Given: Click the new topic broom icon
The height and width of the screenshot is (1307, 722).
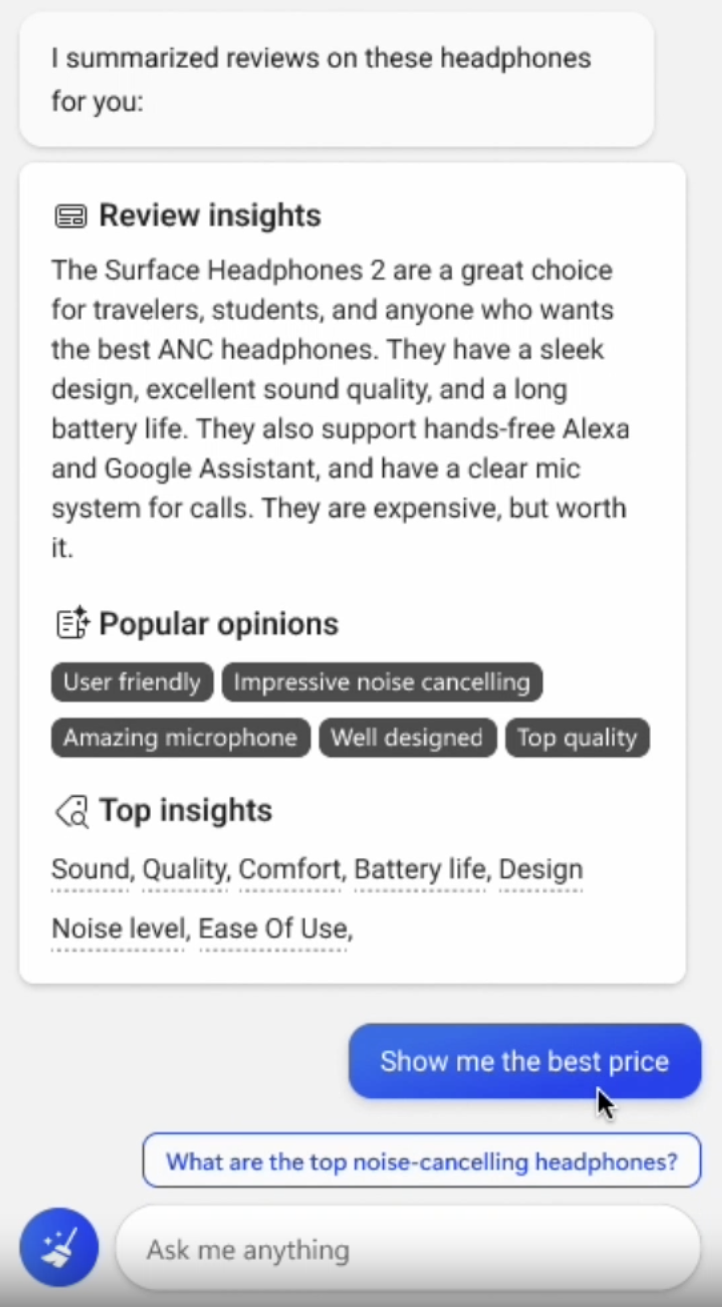Looking at the screenshot, I should (x=59, y=1248).
